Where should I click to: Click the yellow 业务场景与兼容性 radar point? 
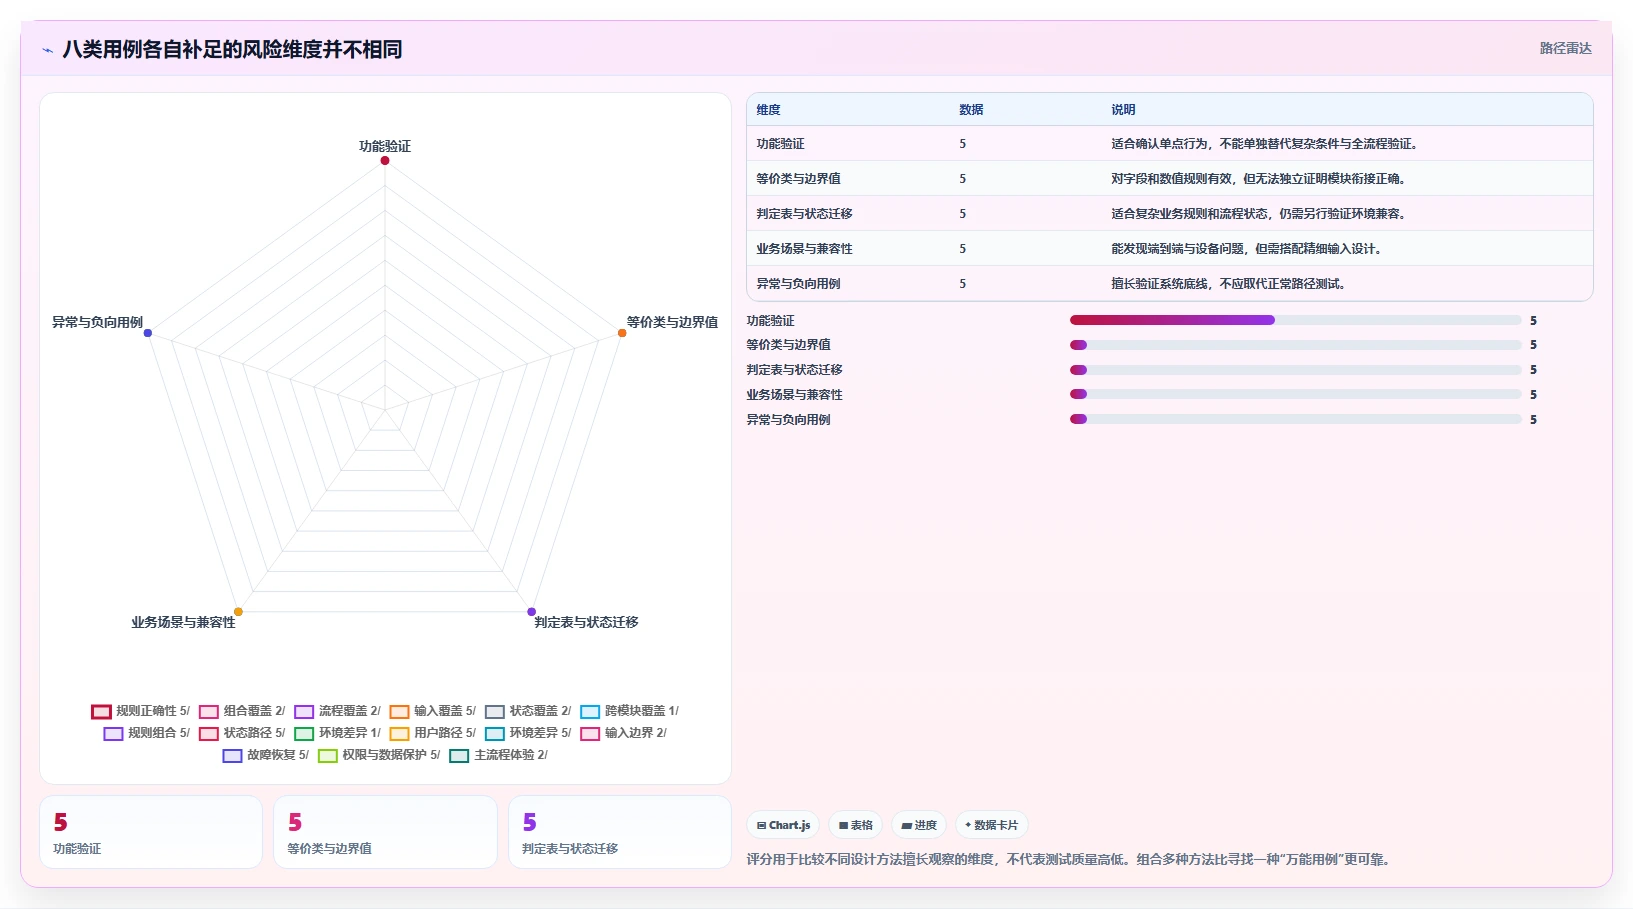(x=238, y=612)
